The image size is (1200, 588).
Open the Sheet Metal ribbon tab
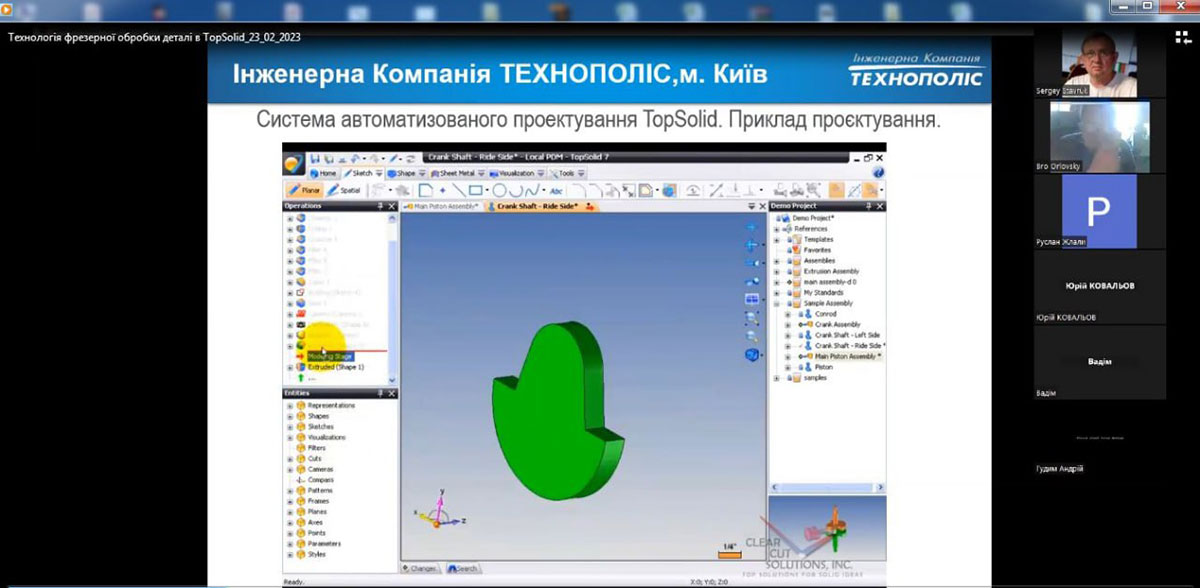(452, 173)
